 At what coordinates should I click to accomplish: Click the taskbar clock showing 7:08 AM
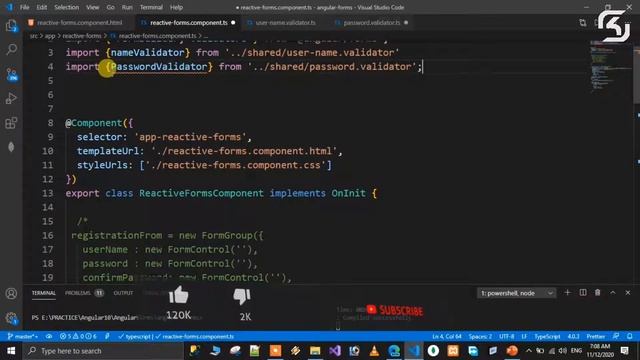(x=600, y=351)
